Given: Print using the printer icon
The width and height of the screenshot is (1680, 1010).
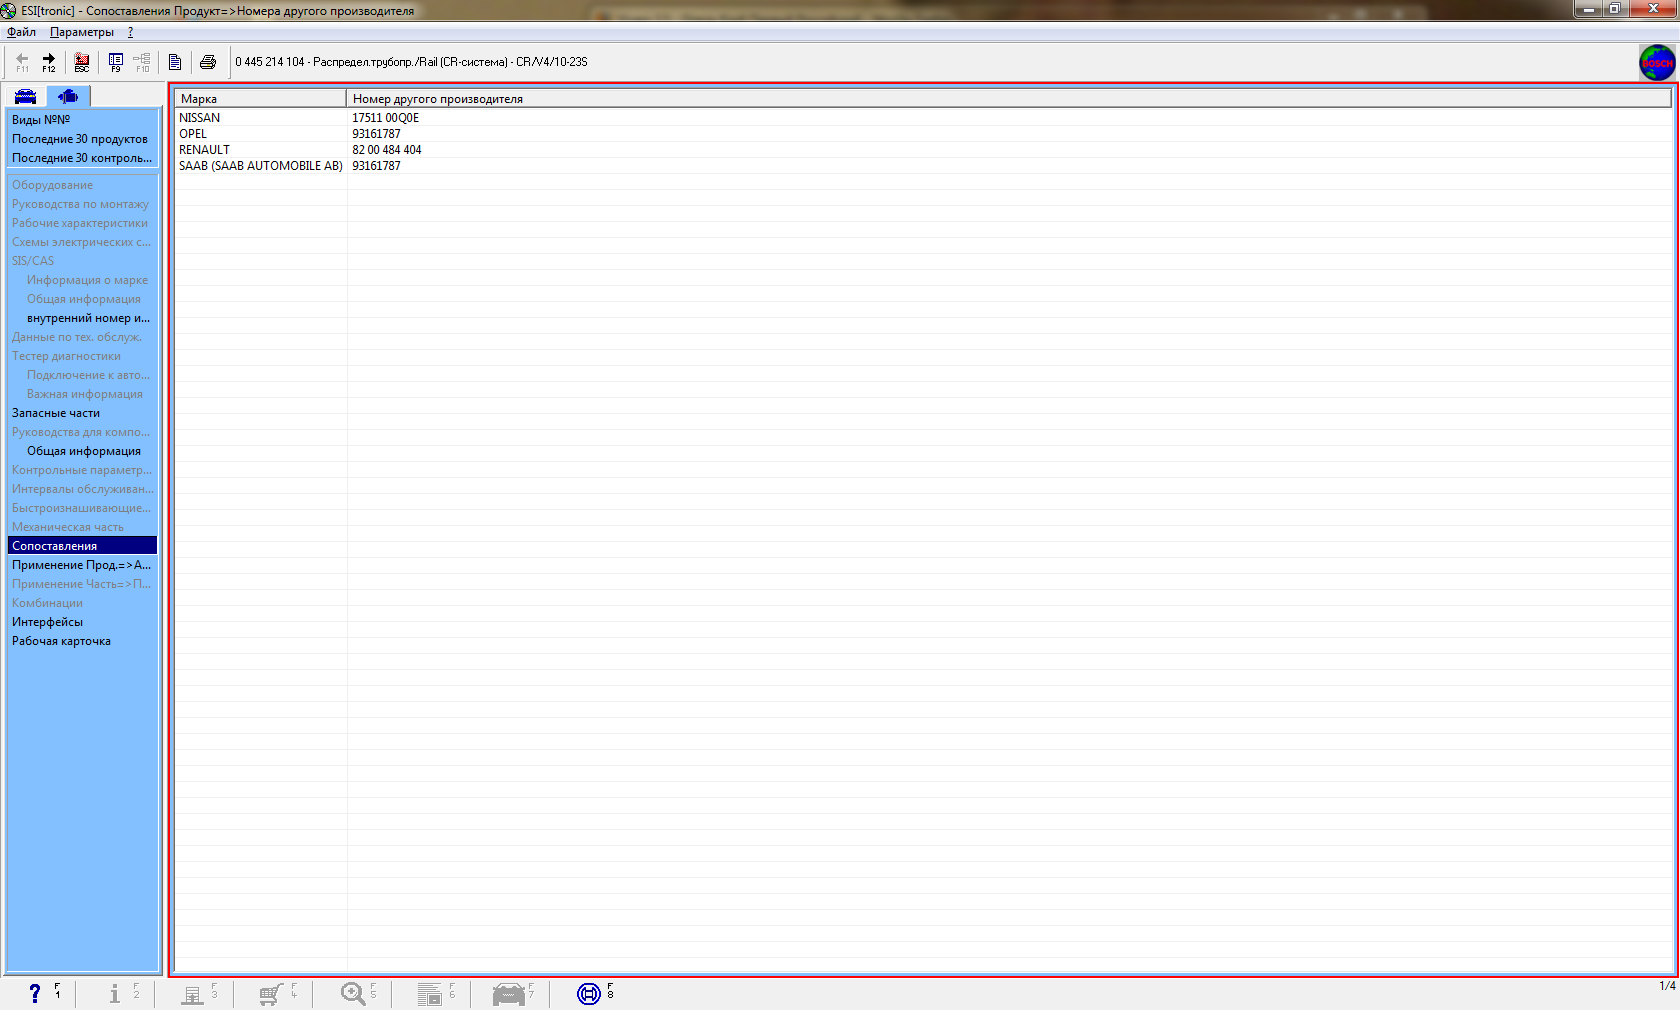Looking at the screenshot, I should point(208,62).
